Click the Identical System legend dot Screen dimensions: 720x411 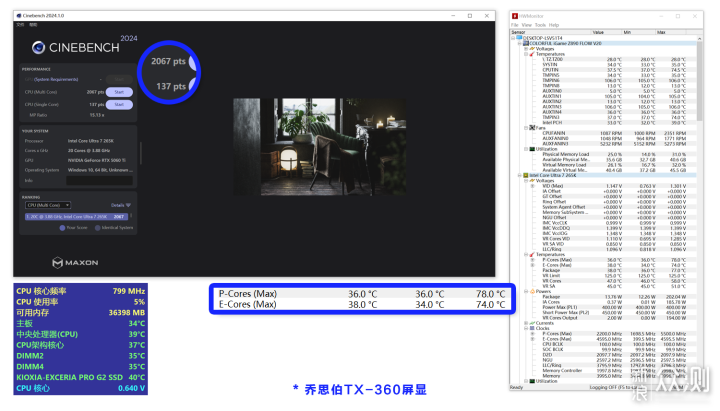tap(97, 228)
